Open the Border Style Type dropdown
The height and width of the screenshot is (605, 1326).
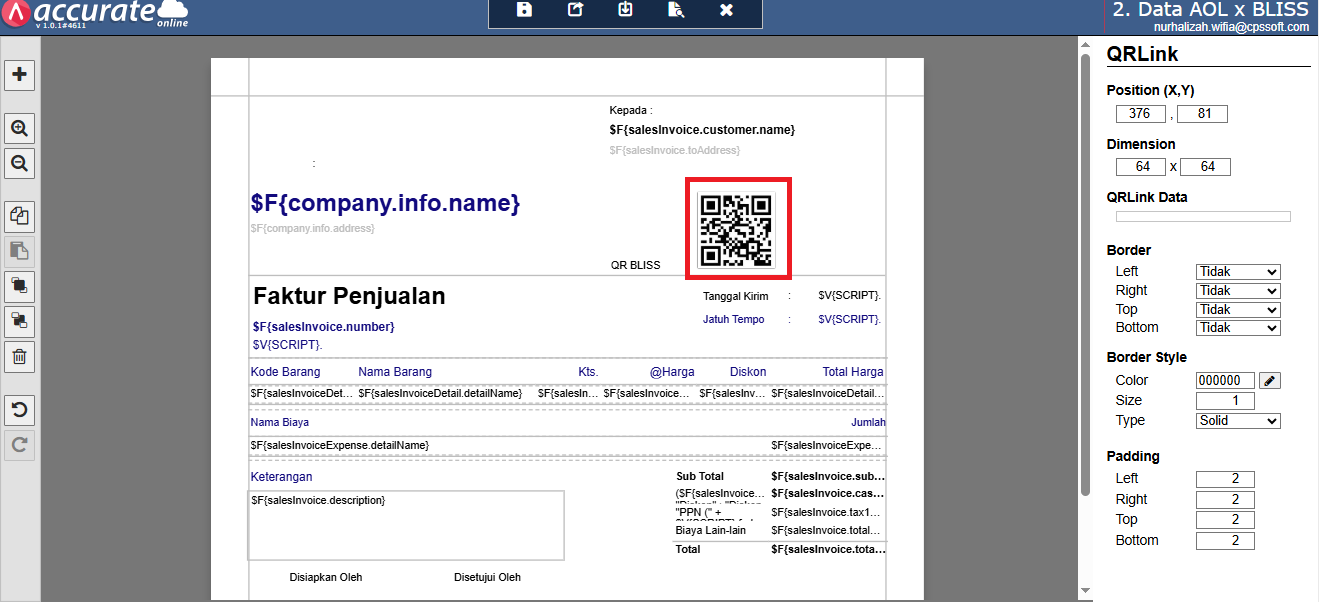[1238, 421]
